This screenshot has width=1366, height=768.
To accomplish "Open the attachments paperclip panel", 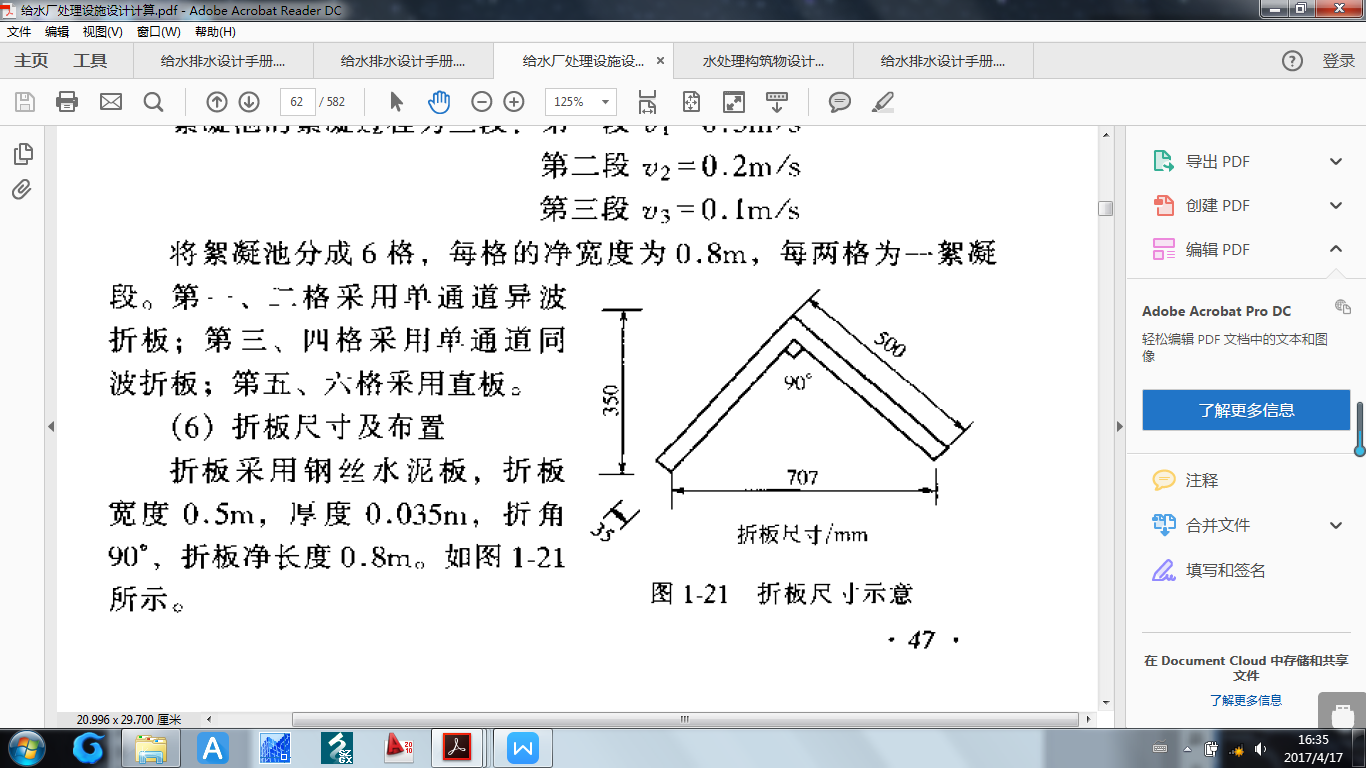I will 22,189.
